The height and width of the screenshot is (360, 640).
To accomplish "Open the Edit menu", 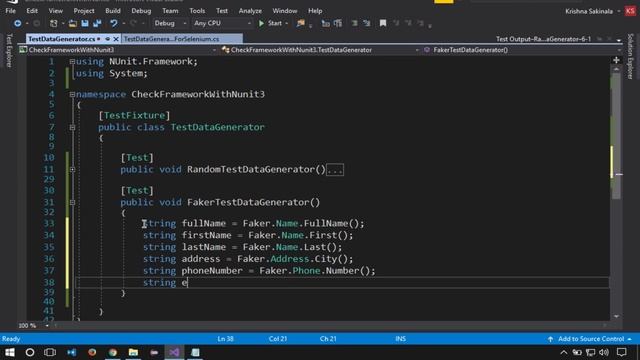I will point(32,11).
